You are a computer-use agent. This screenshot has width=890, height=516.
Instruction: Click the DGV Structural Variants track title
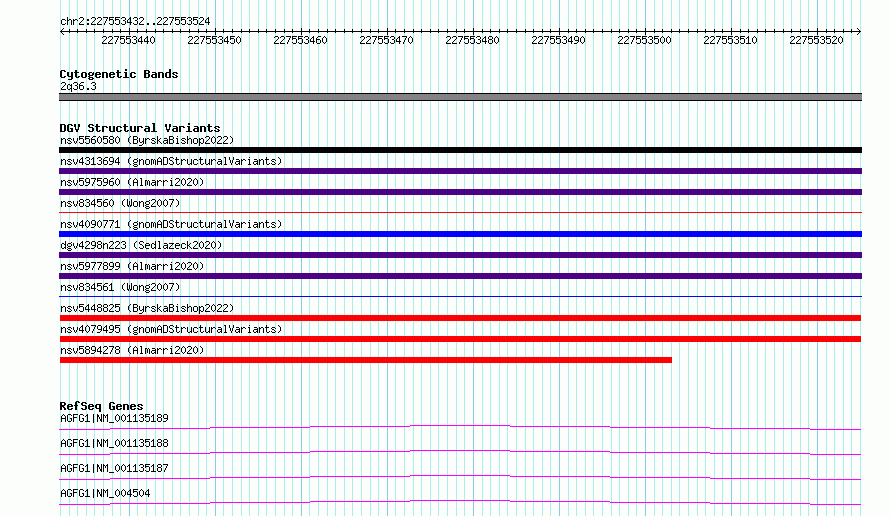point(140,128)
